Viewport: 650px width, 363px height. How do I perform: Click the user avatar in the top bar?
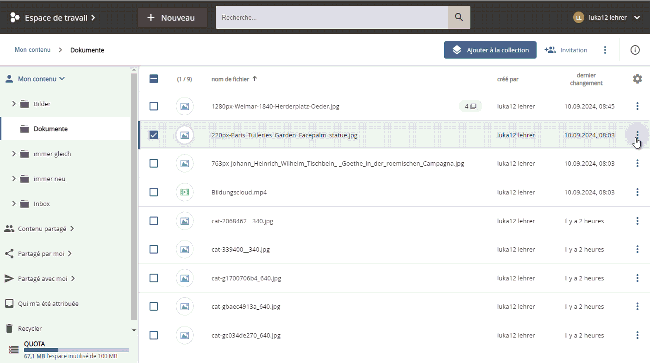578,17
